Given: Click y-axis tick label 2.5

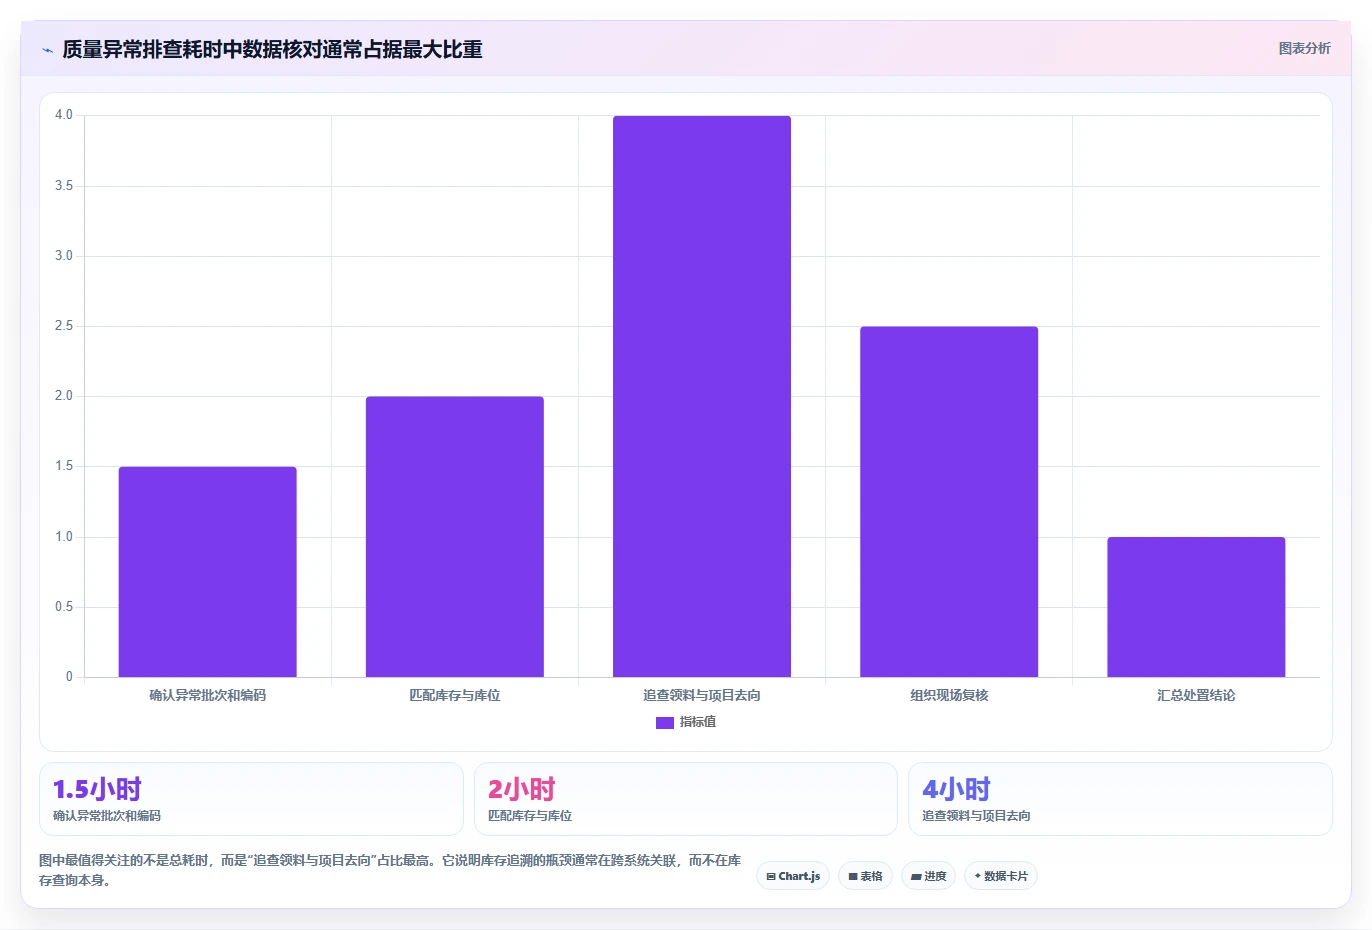Looking at the screenshot, I should pos(64,326).
